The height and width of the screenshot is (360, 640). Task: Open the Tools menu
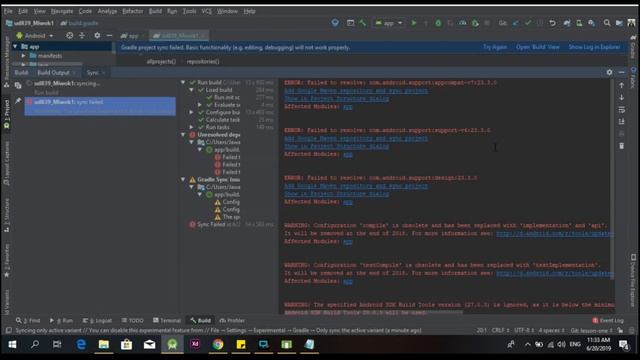(189, 11)
